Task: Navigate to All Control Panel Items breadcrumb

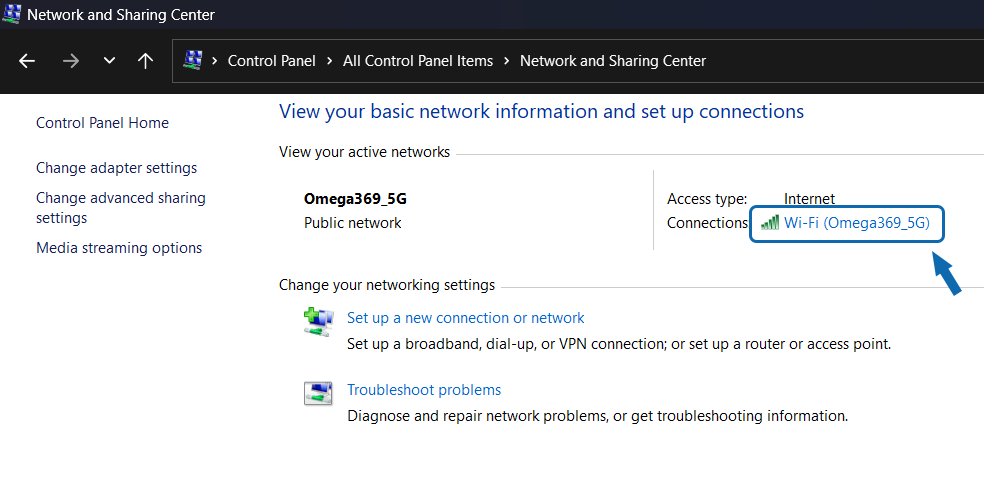Action: coord(418,61)
